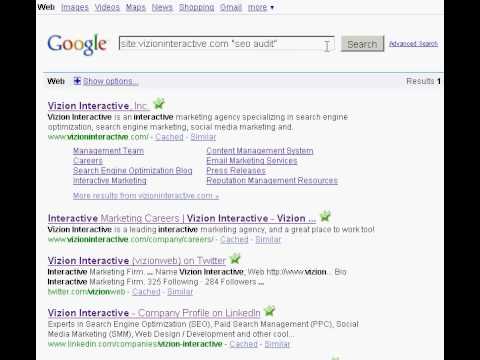
Task: Open Vizion Interactive, Inc. result title
Action: [99, 106]
